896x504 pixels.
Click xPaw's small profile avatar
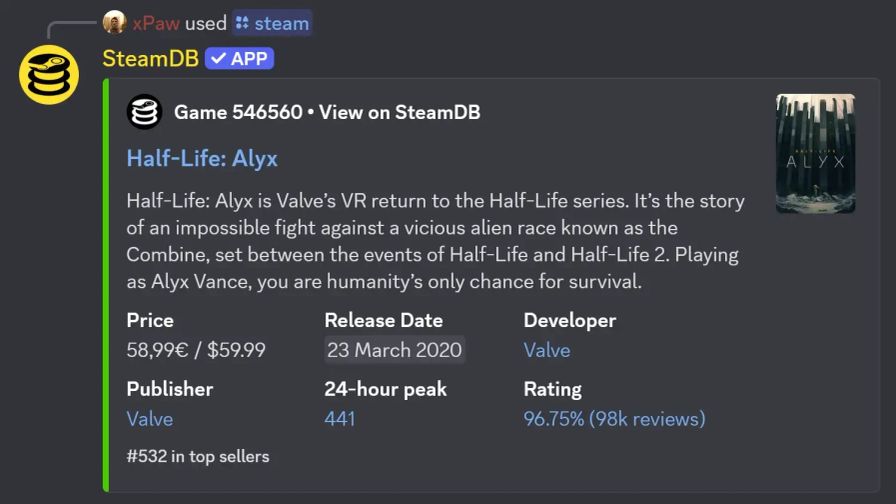pyautogui.click(x=114, y=23)
